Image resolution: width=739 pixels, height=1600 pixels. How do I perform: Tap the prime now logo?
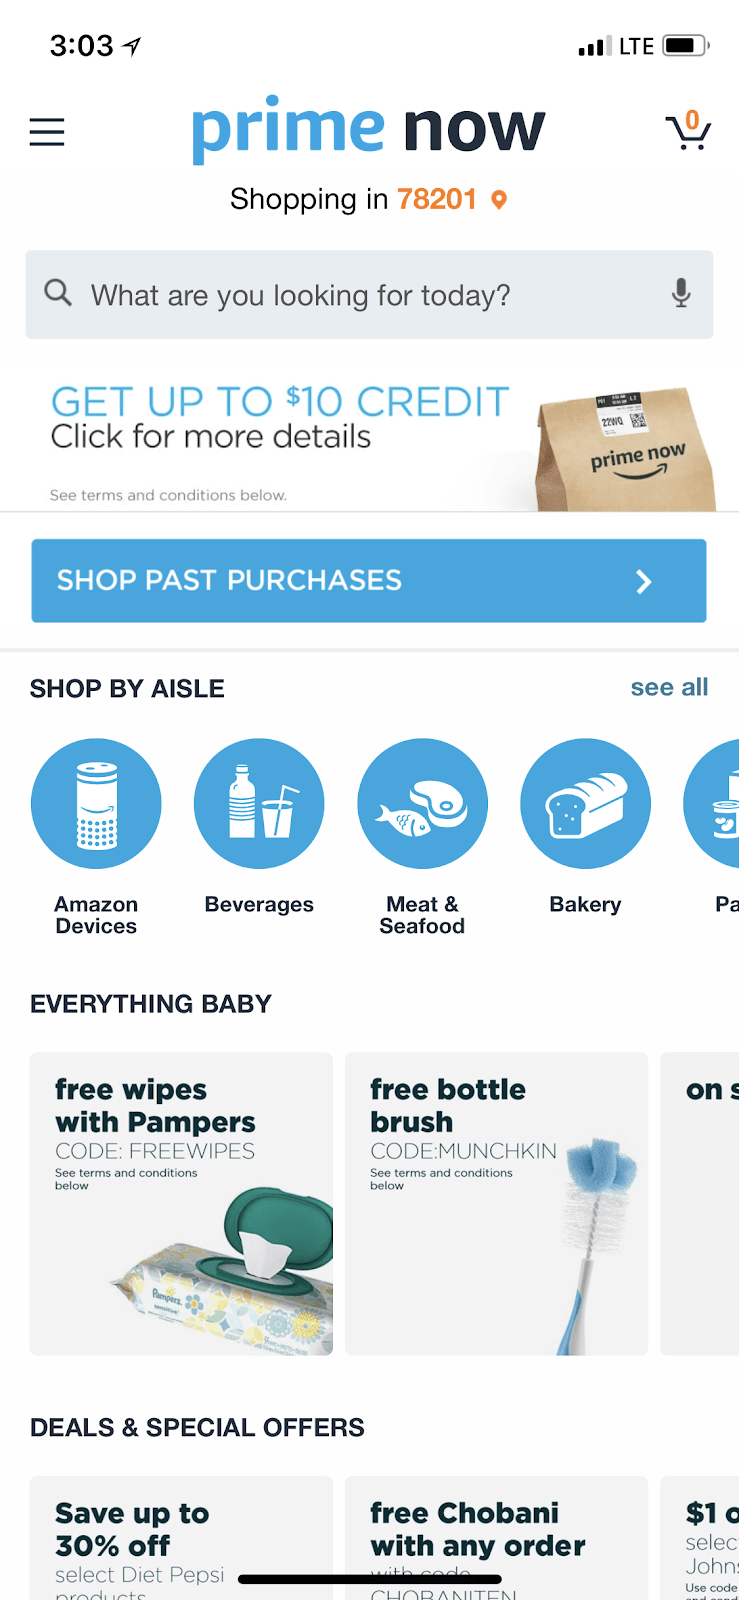[x=368, y=129]
